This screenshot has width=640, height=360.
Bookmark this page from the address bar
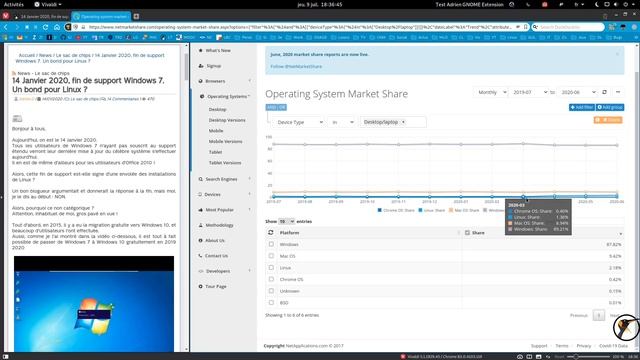tap(526, 27)
